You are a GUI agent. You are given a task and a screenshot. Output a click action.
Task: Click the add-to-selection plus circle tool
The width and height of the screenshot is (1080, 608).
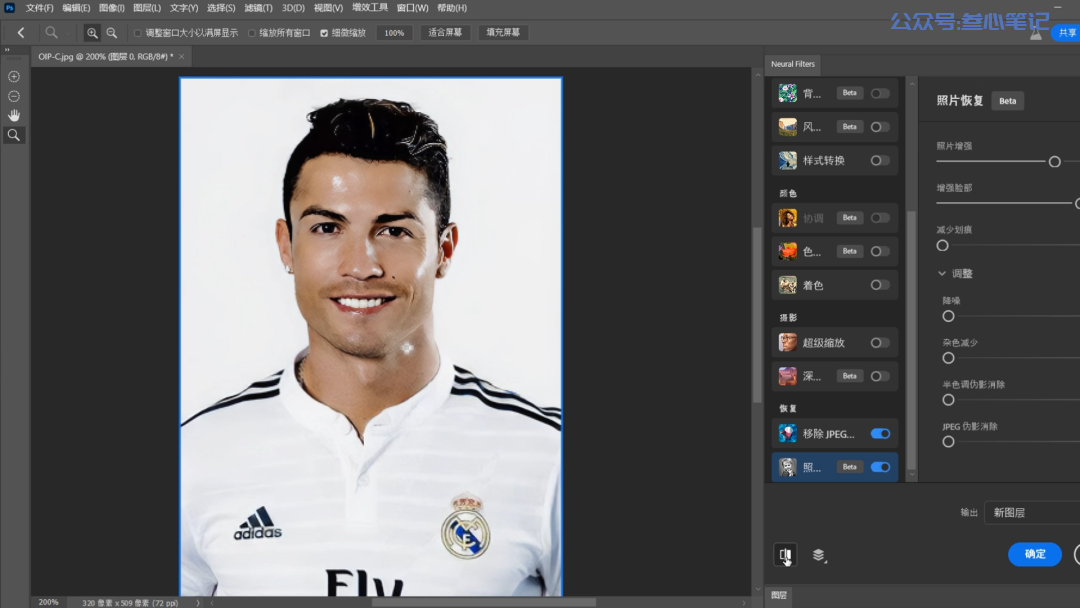tap(14, 76)
